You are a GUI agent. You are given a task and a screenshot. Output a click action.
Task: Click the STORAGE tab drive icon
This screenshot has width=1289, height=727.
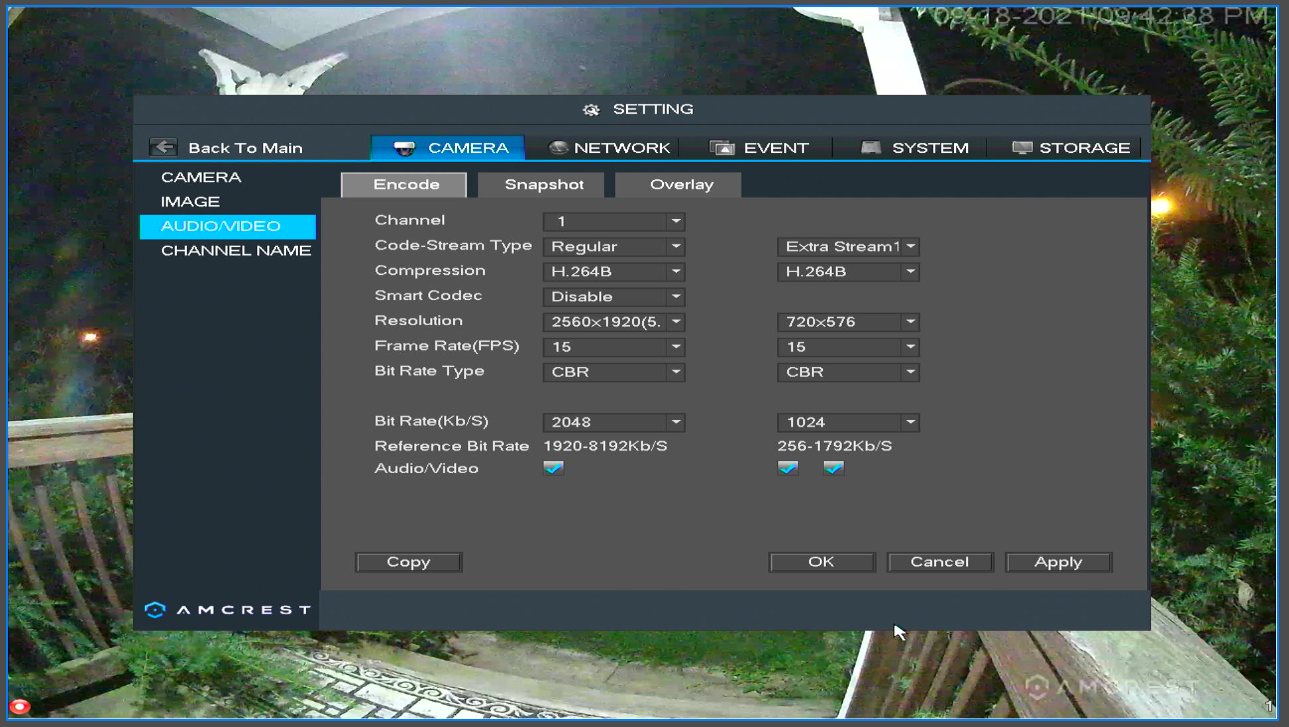click(1021, 148)
